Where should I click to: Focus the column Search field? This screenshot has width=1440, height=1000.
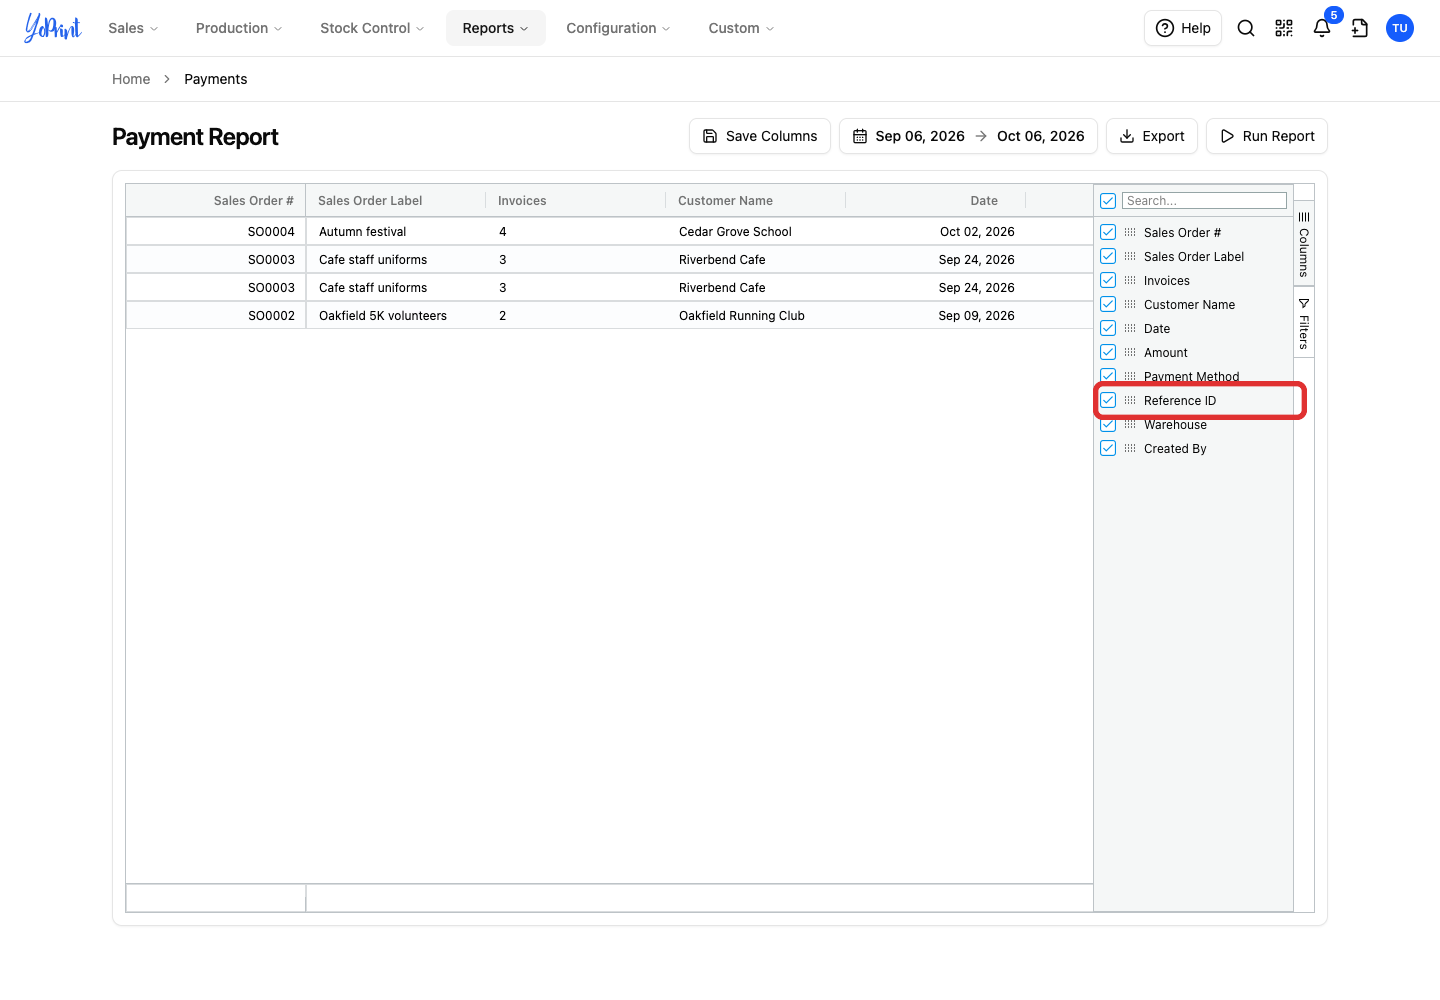[1204, 201]
